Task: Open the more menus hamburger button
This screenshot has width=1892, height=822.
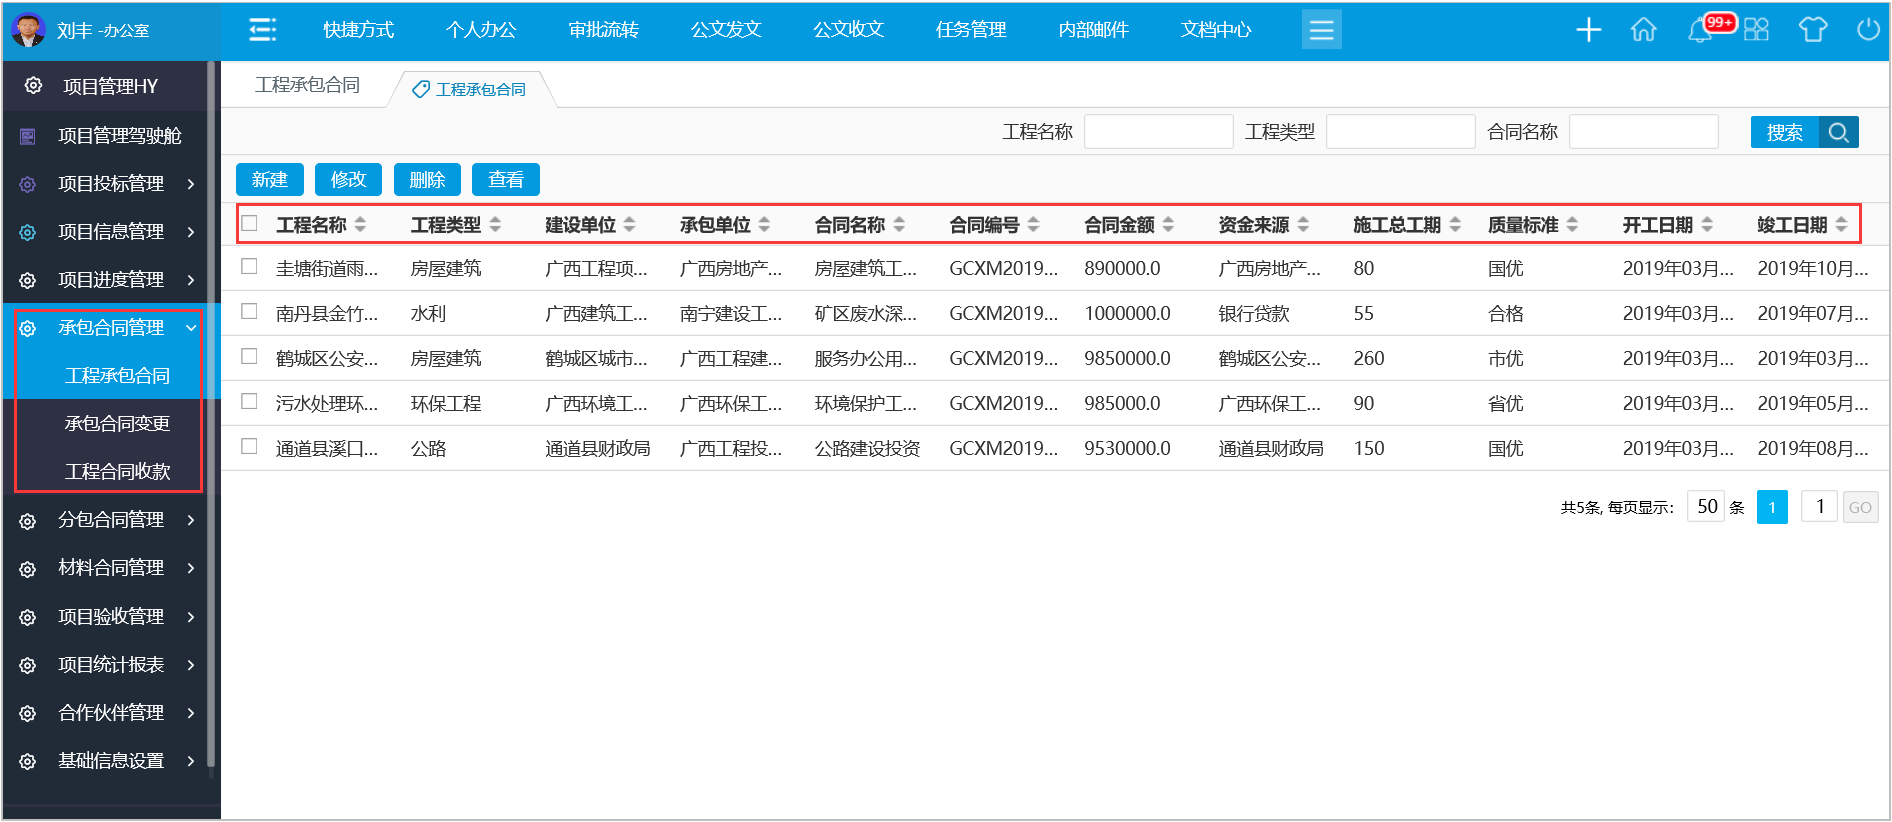Action: 1321,30
